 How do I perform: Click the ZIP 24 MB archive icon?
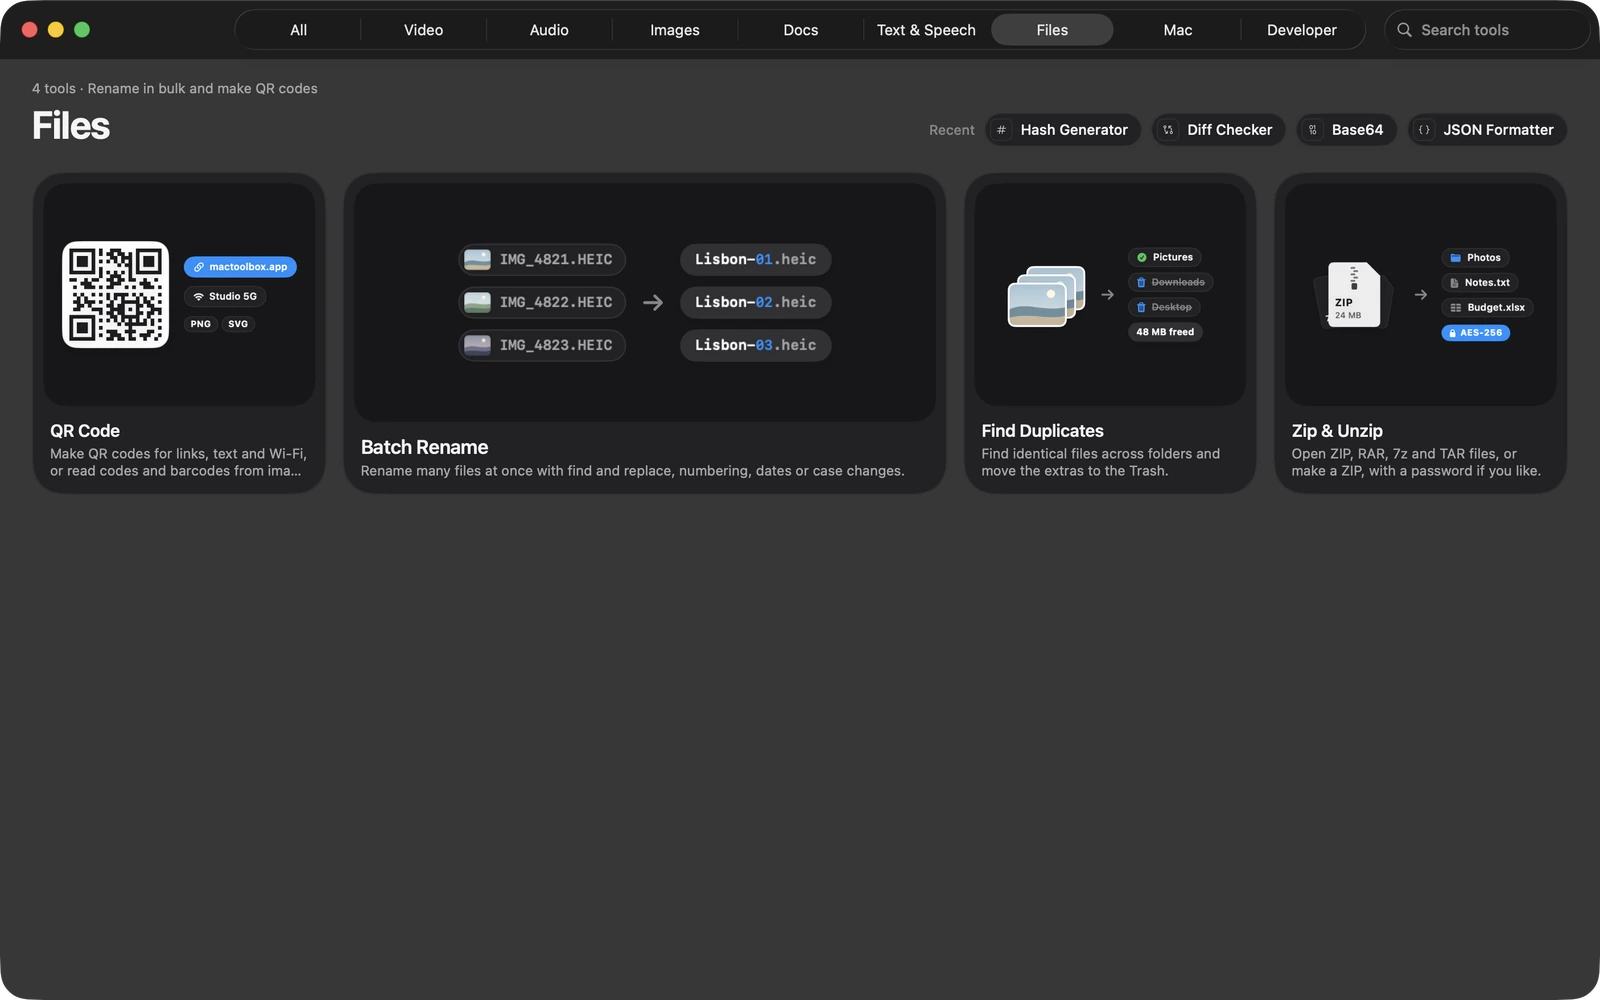click(1353, 295)
